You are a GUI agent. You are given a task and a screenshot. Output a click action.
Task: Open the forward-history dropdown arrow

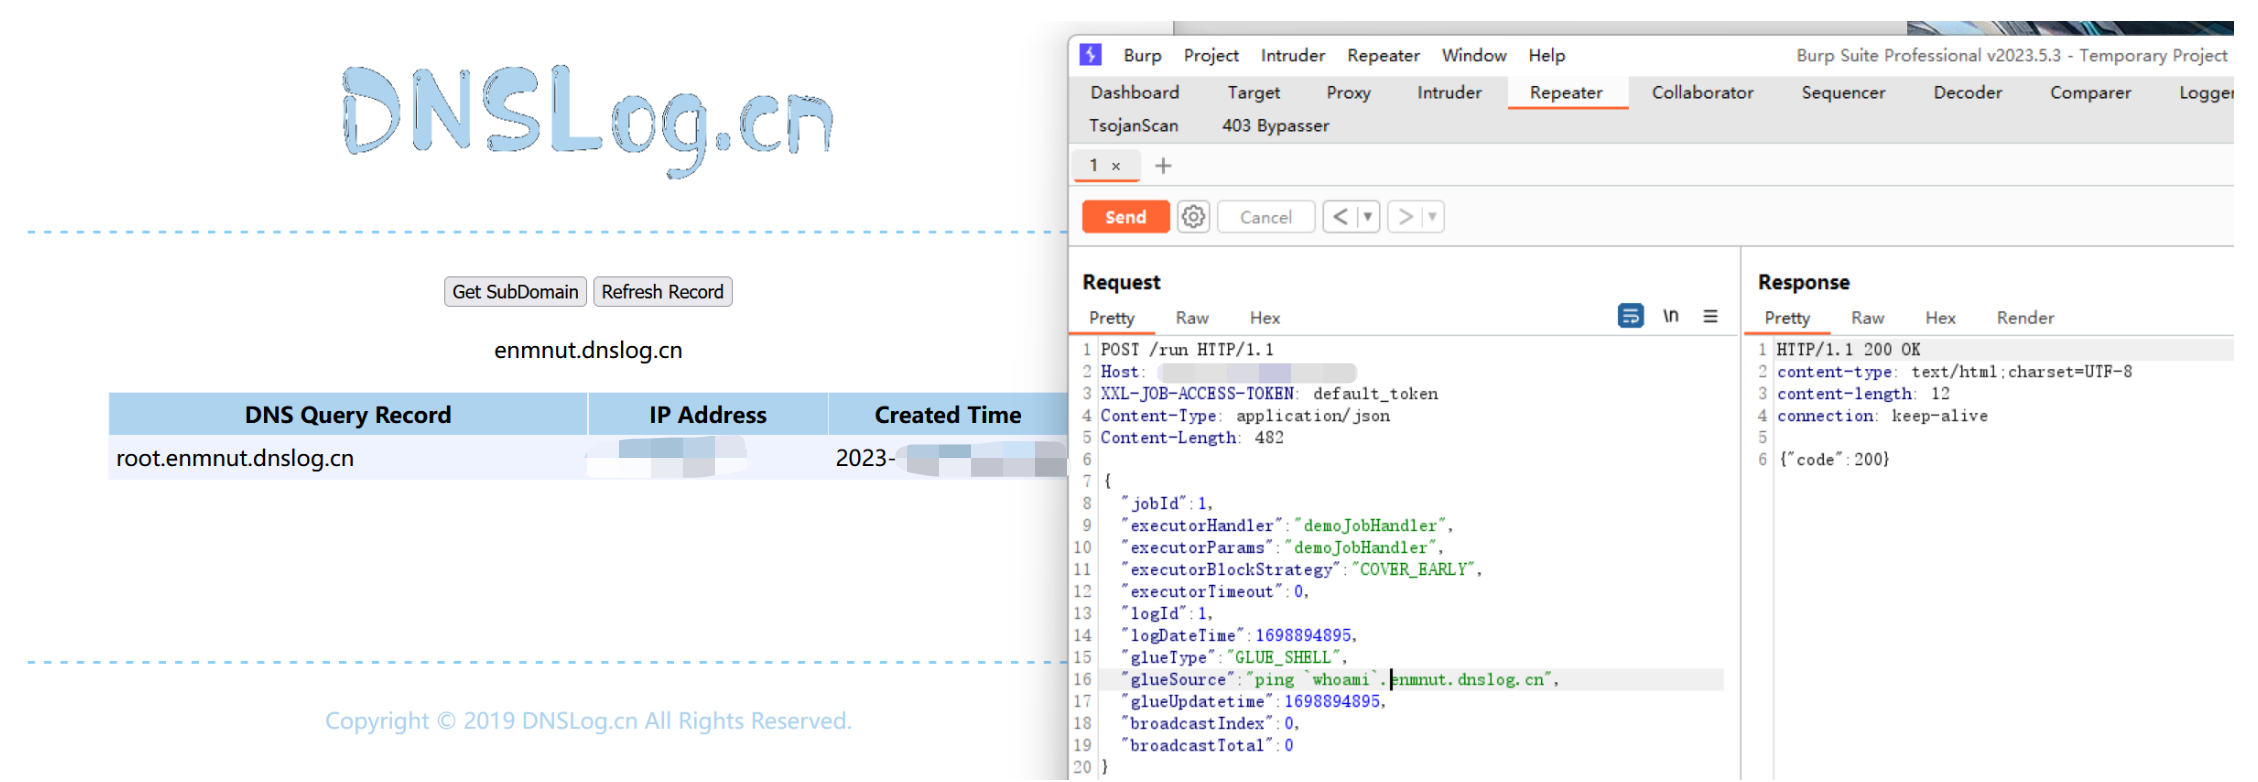(x=1432, y=217)
